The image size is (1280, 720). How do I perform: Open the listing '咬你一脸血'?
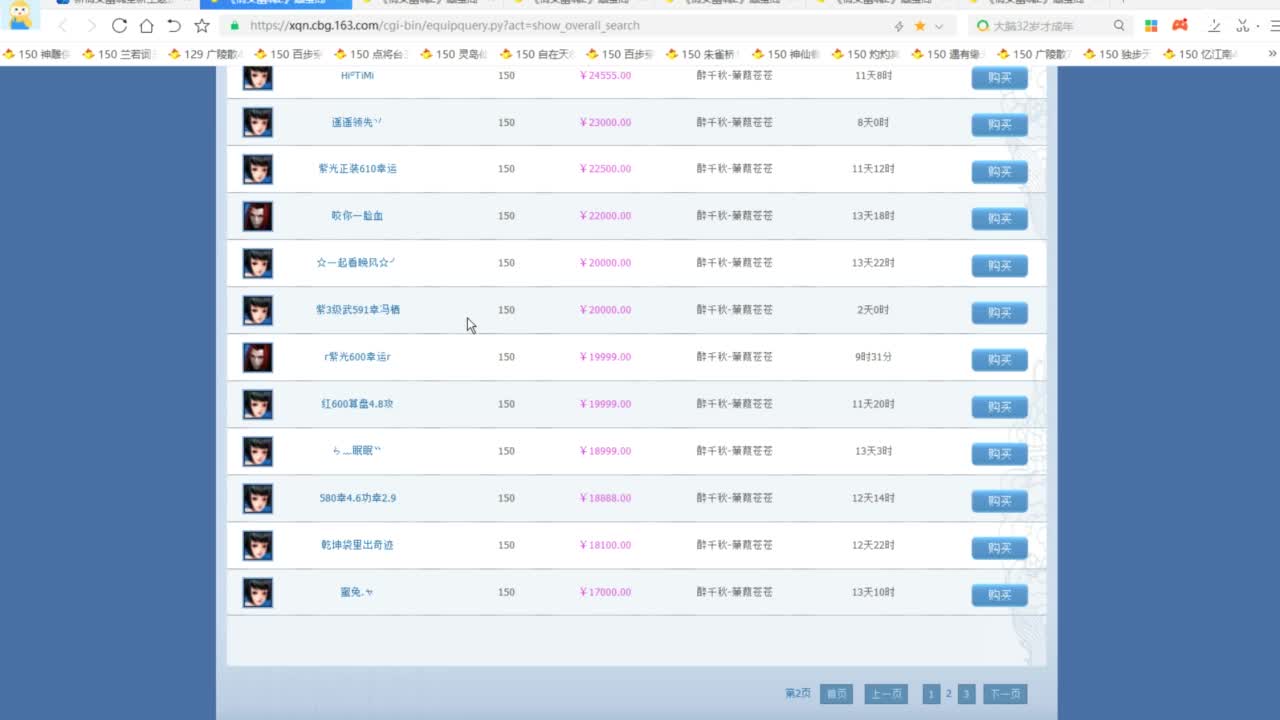(x=357, y=216)
